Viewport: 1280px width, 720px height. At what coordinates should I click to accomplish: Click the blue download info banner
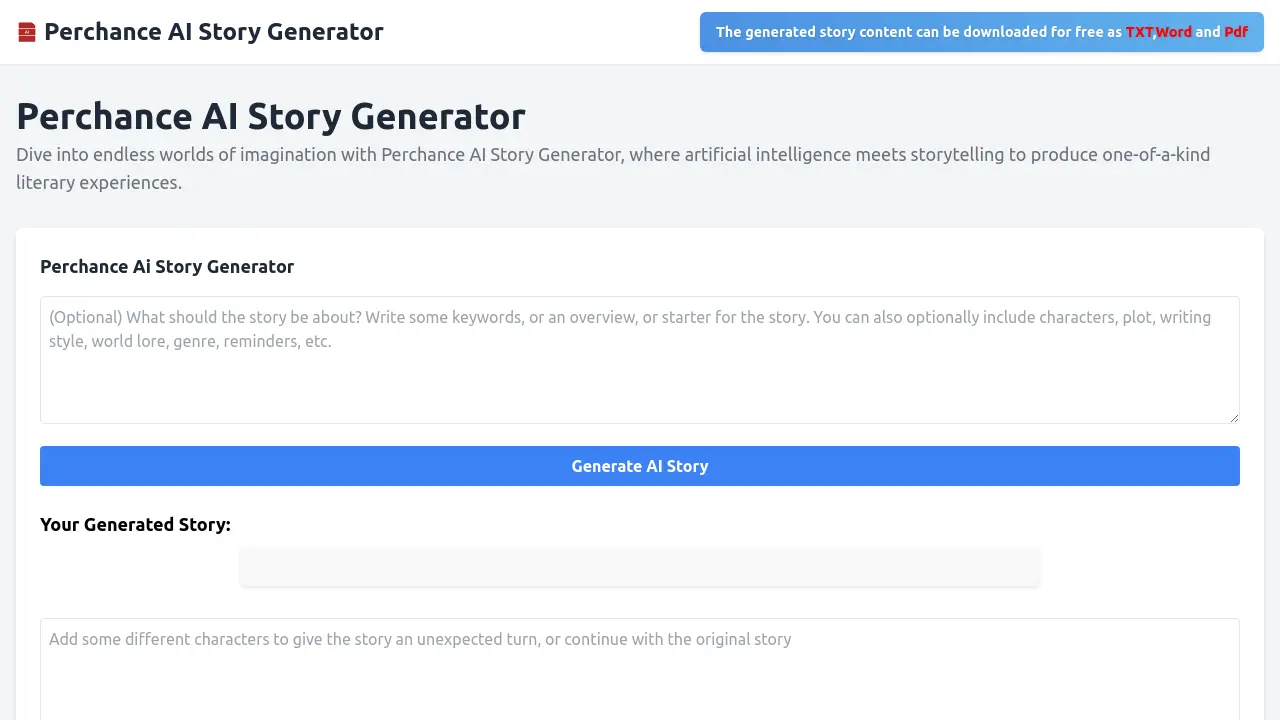pos(981,31)
